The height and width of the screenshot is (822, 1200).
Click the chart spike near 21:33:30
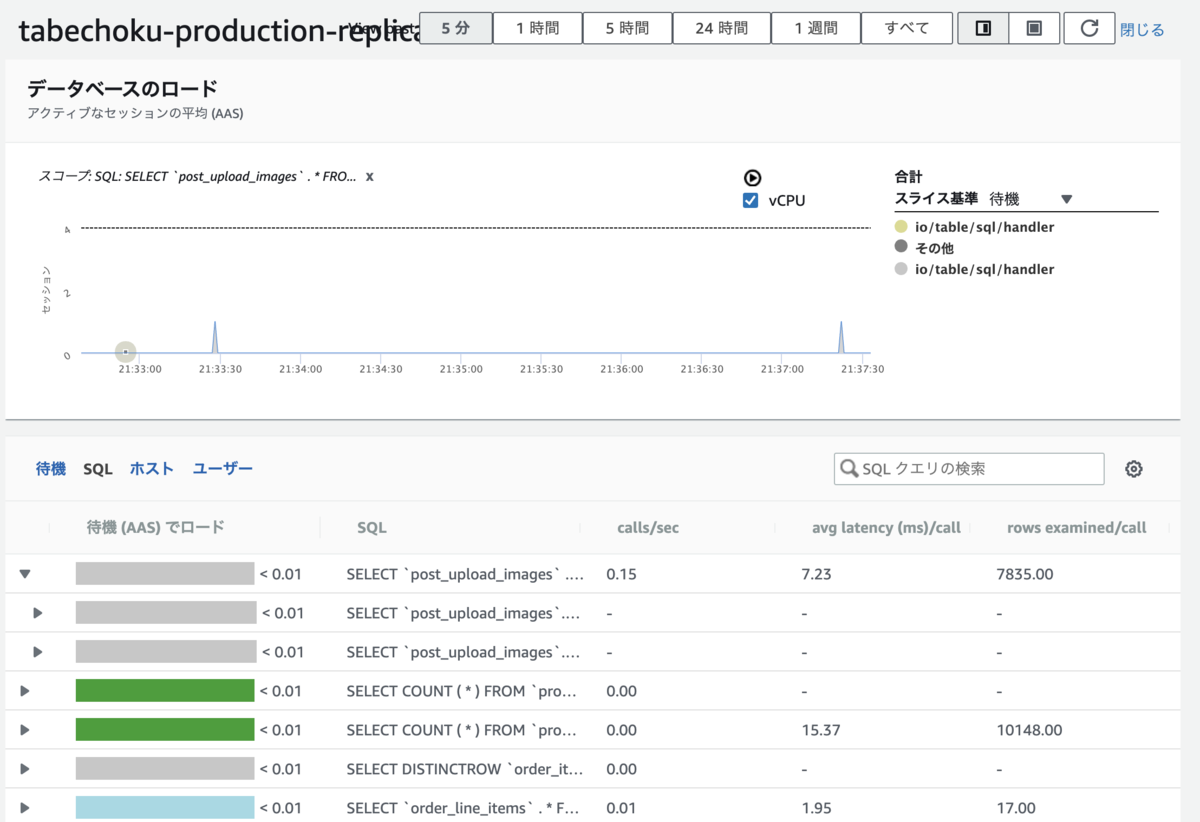coord(215,337)
